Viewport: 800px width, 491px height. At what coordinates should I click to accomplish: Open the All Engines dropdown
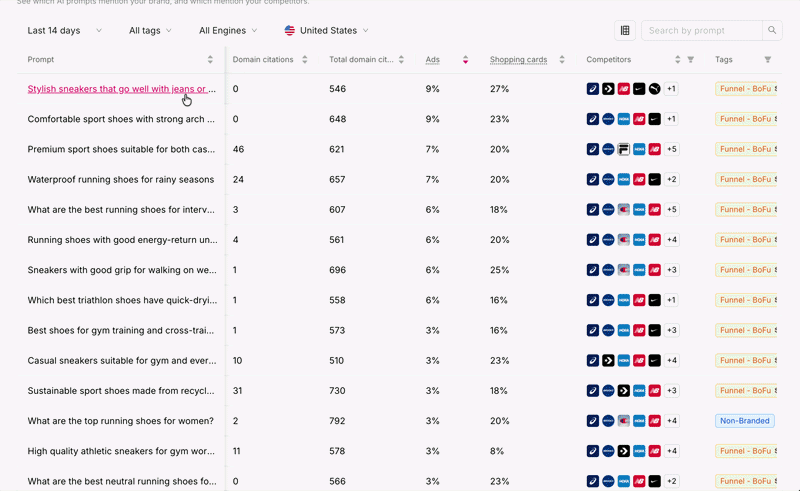tap(228, 31)
